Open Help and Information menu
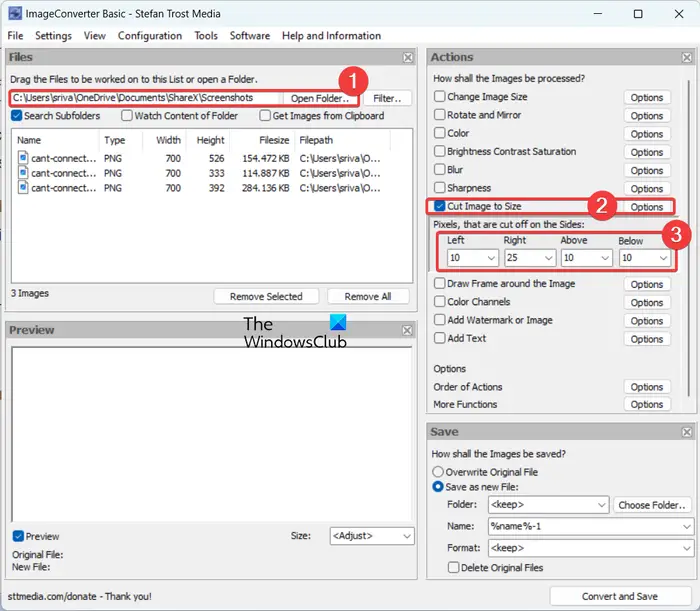 [x=331, y=36]
